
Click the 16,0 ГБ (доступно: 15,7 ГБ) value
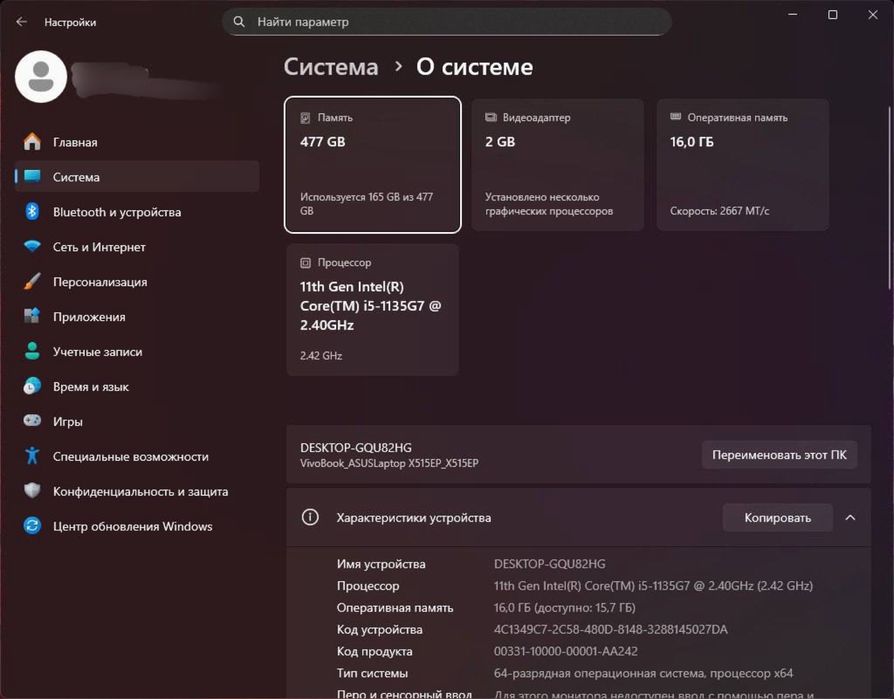pos(564,608)
